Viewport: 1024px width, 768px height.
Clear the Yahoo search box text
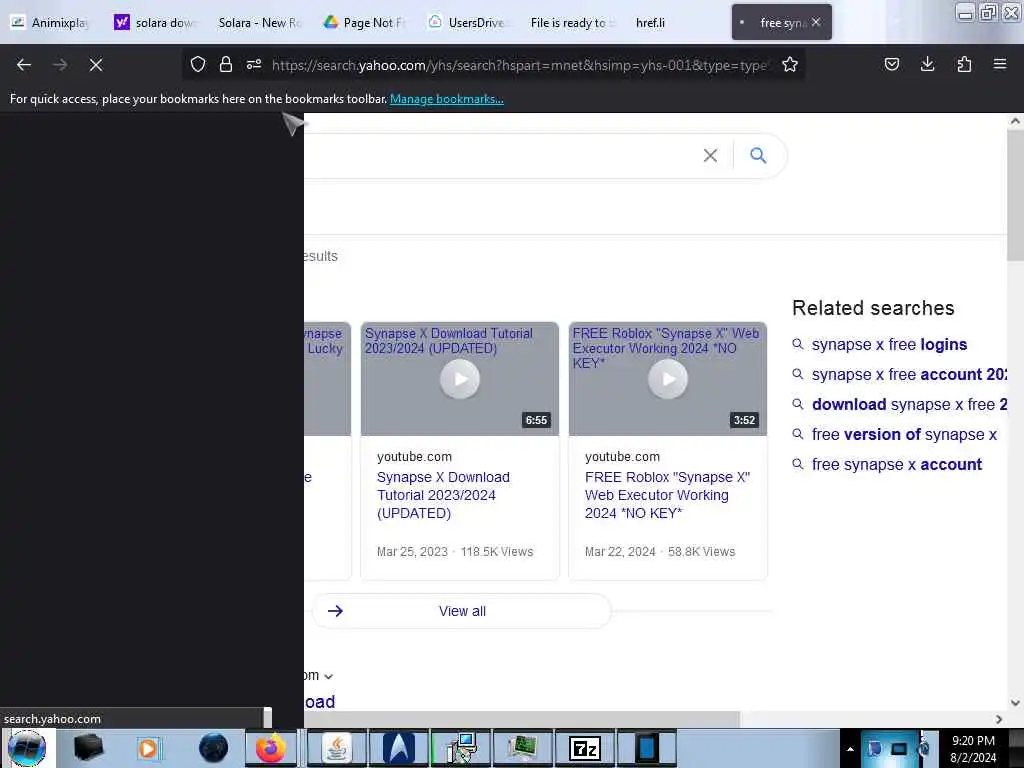pyautogui.click(x=710, y=155)
